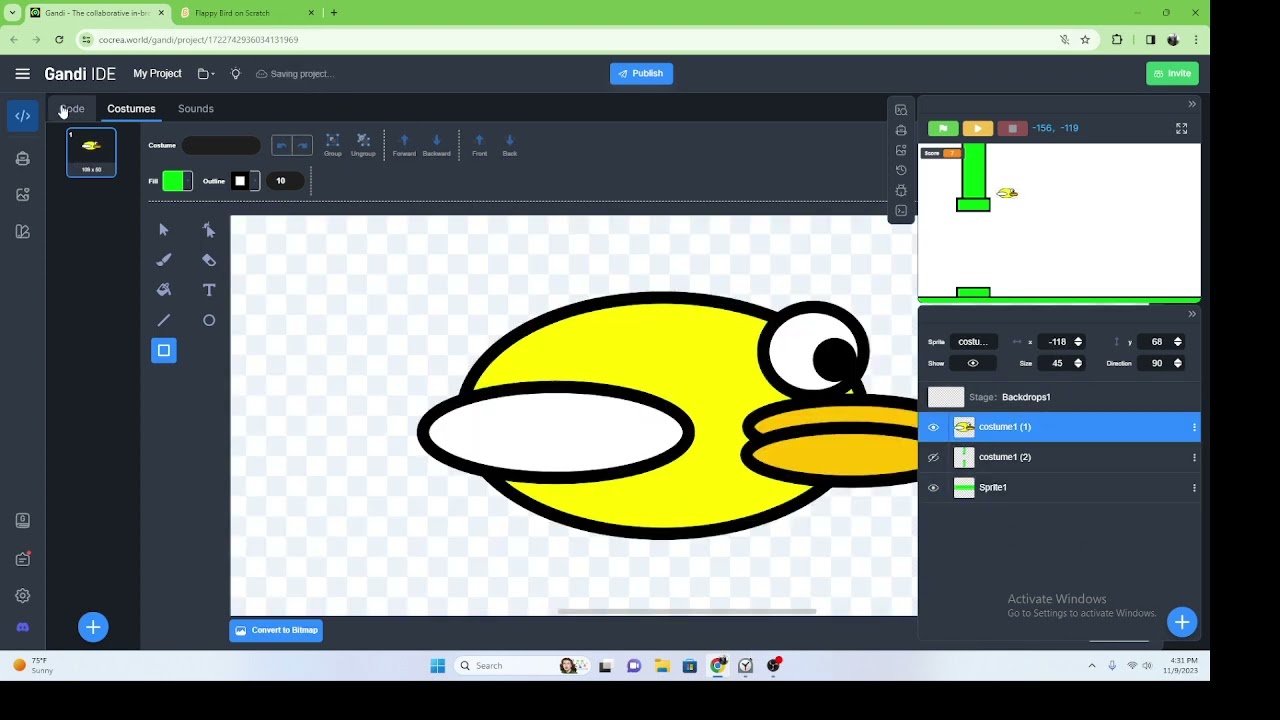Image resolution: width=1280 pixels, height=720 pixels.
Task: Open the Discord icon in left sidebar
Action: coord(23,627)
